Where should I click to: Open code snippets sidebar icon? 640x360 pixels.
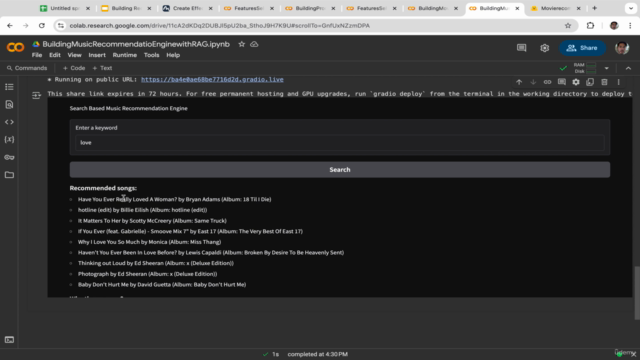[x=9, y=122]
